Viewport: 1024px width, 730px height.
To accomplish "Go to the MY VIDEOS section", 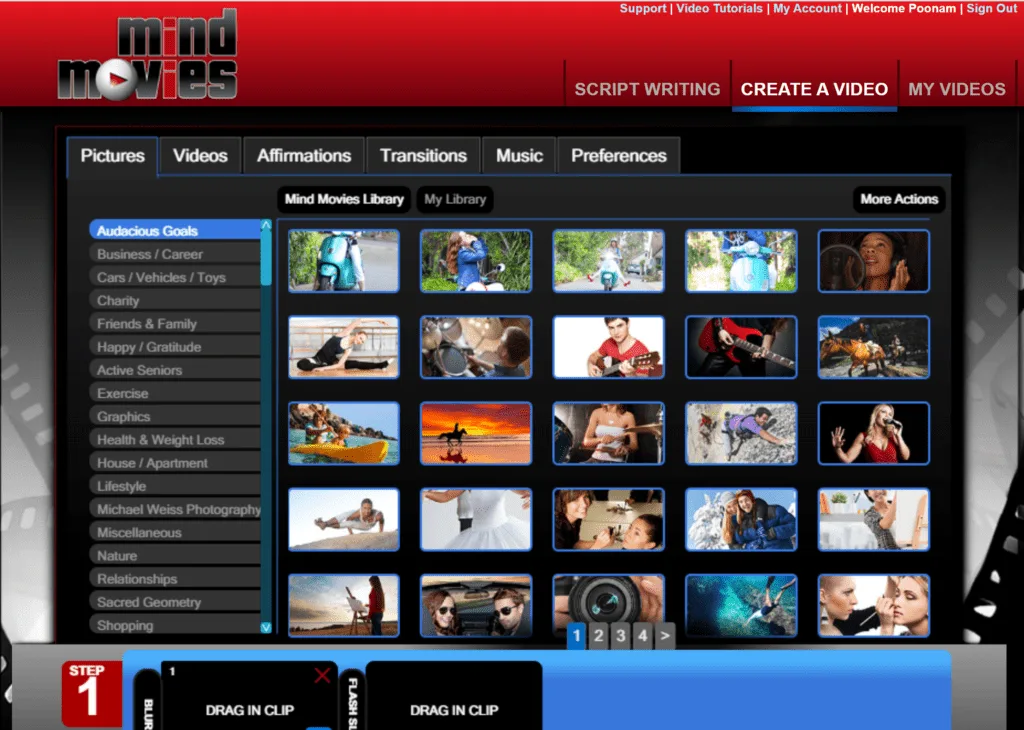I will click(955, 89).
